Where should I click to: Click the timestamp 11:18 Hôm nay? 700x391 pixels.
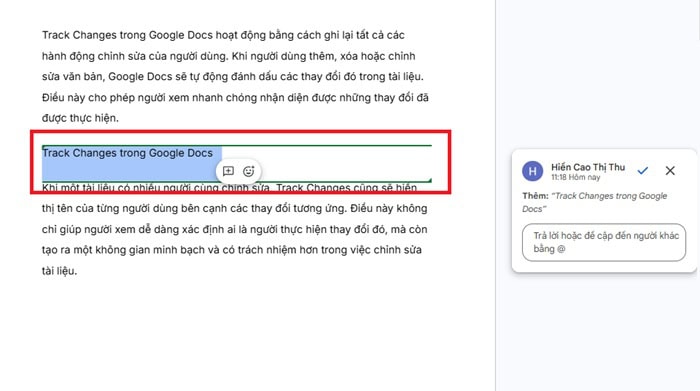[575, 177]
